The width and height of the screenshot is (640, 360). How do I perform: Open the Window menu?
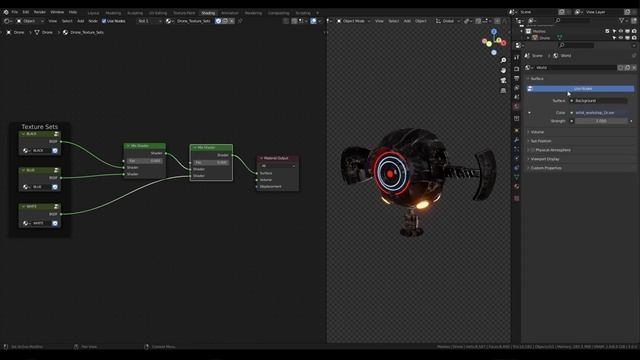pyautogui.click(x=57, y=12)
